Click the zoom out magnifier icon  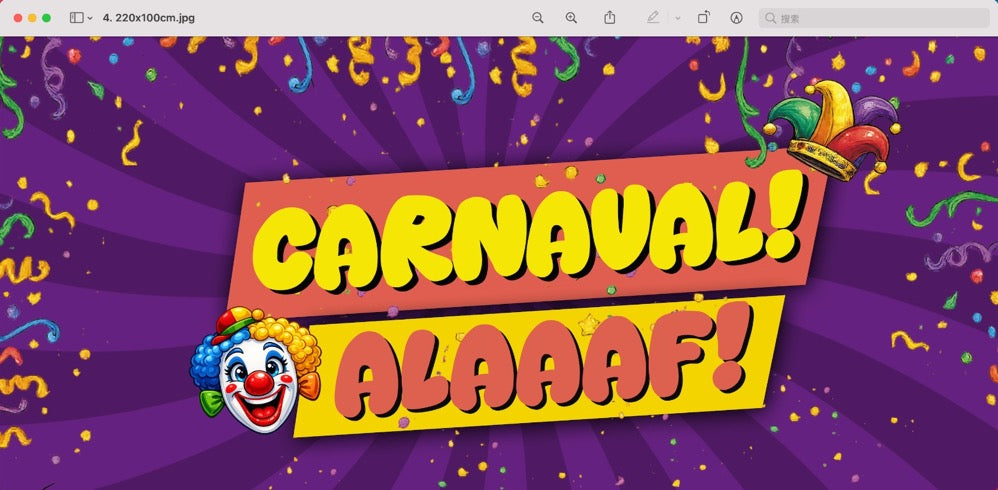538,18
